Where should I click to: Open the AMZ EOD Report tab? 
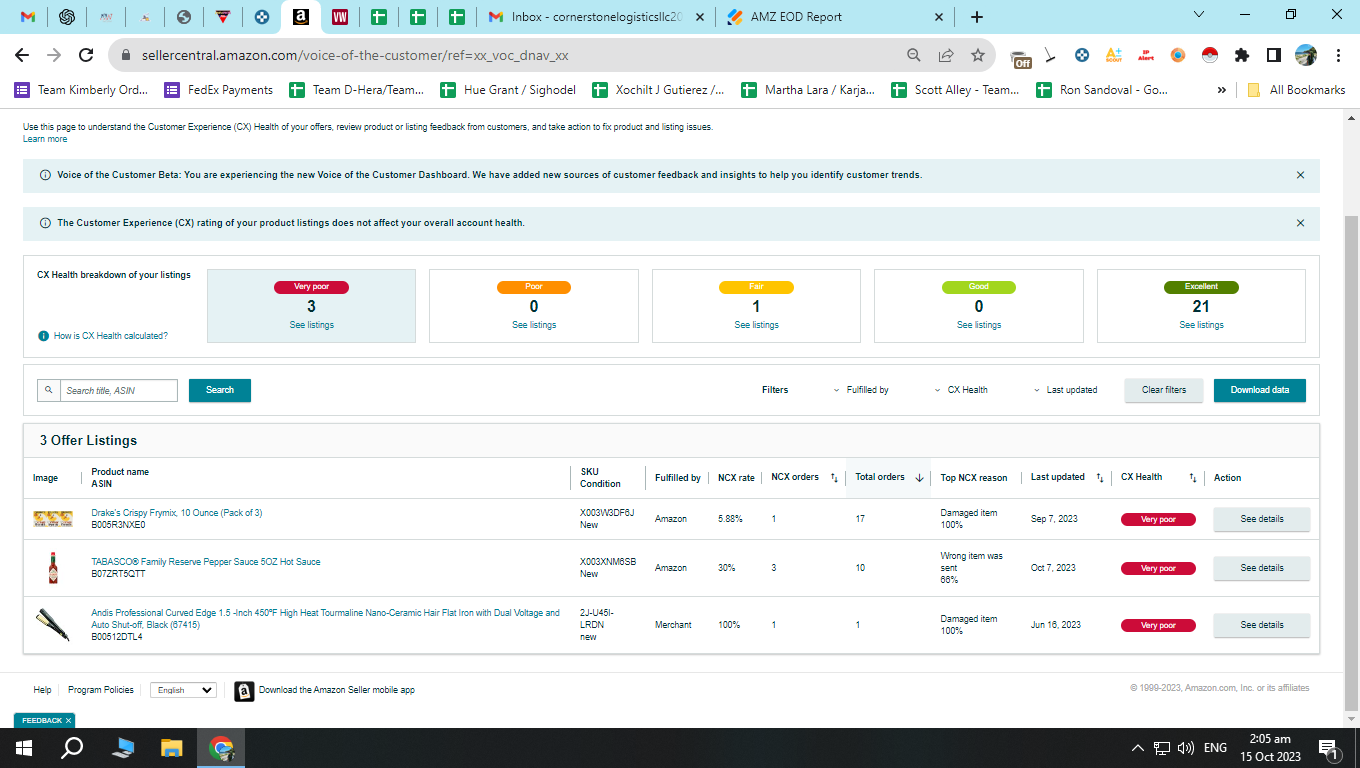836,17
